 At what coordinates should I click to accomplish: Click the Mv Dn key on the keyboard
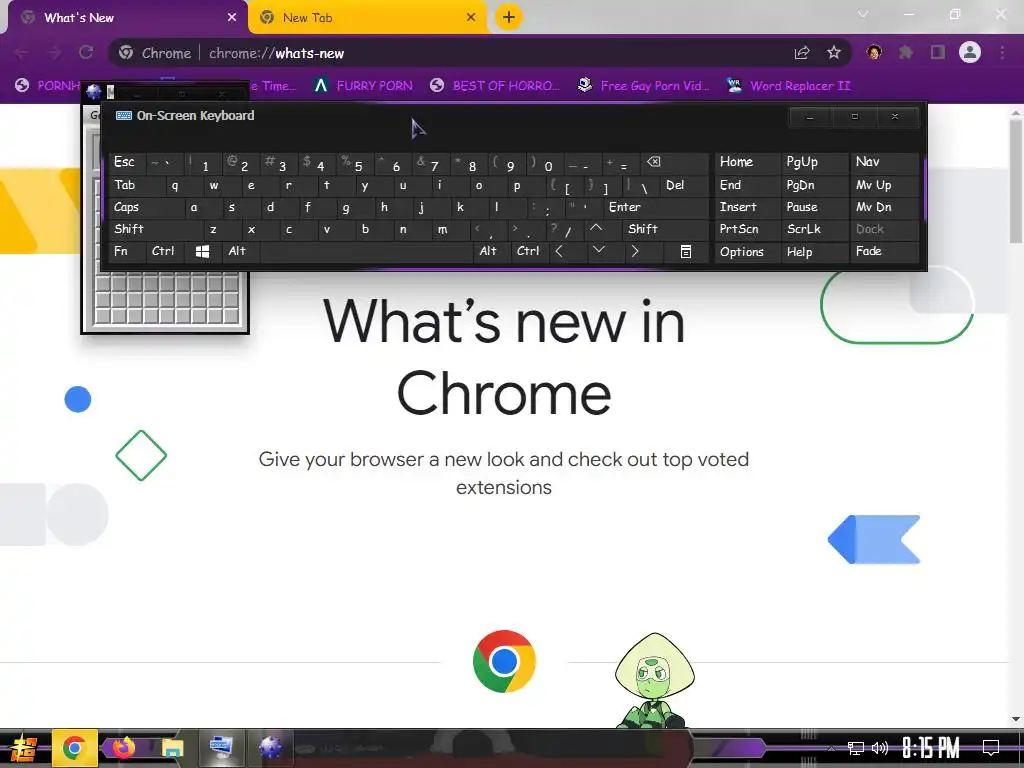(x=884, y=208)
